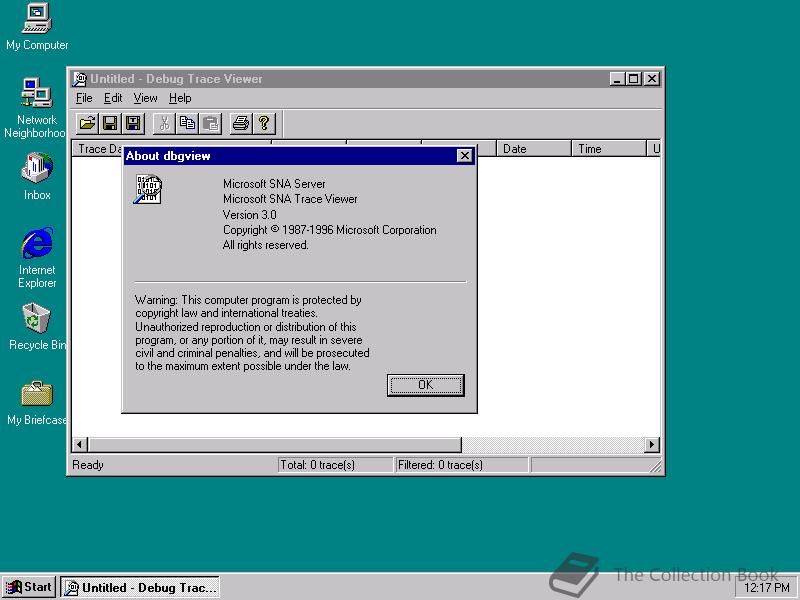Click the Open file toolbar icon
The width and height of the screenshot is (800, 600).
point(87,123)
